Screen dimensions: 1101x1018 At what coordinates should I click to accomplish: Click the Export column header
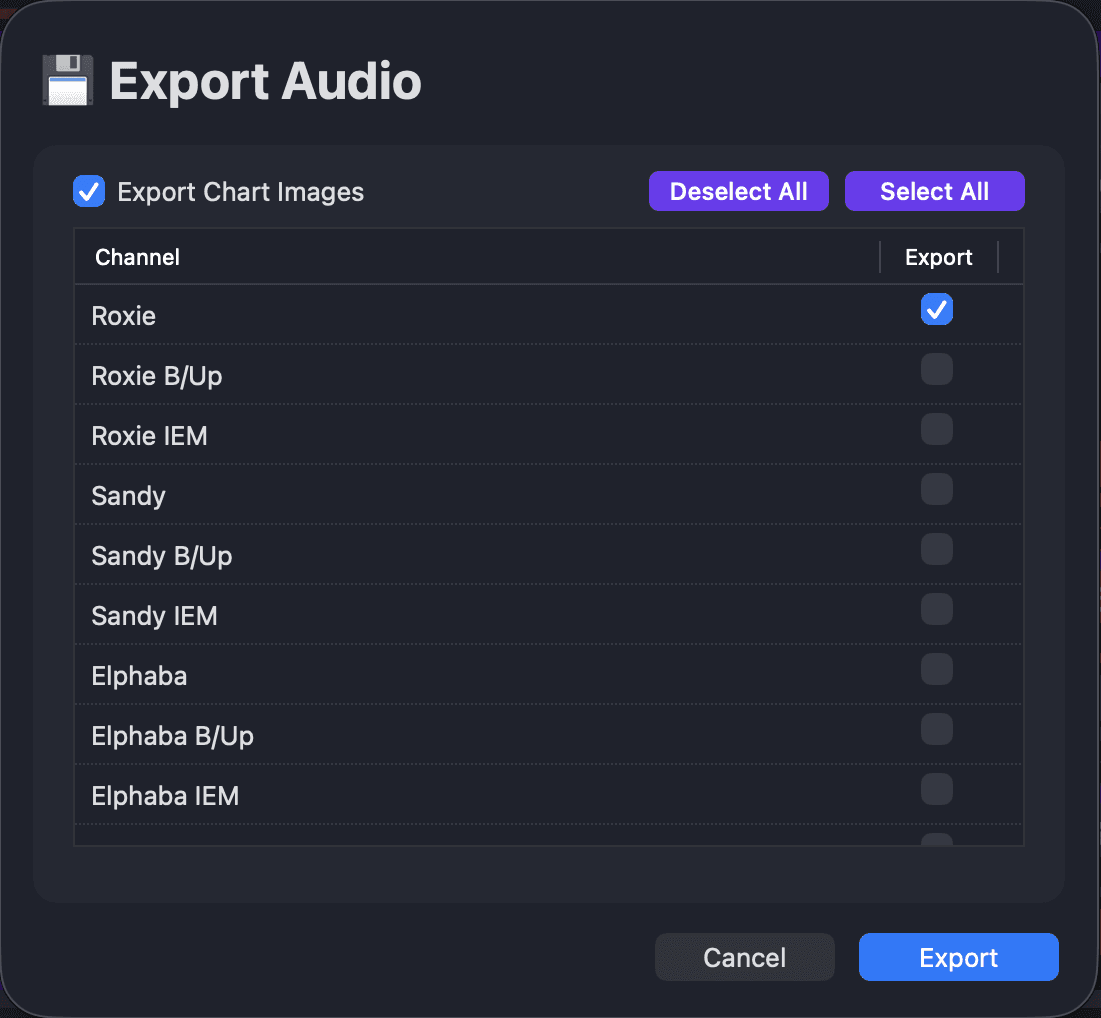pyautogui.click(x=938, y=257)
